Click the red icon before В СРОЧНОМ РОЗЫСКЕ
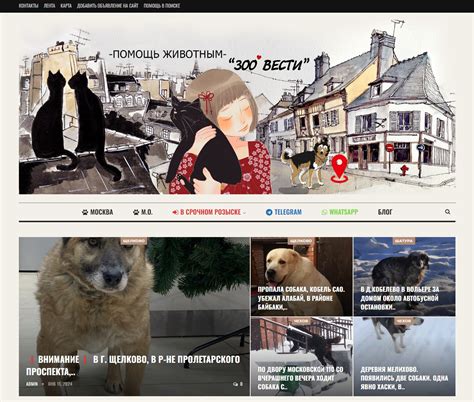The width and height of the screenshot is (474, 402). tap(175, 212)
